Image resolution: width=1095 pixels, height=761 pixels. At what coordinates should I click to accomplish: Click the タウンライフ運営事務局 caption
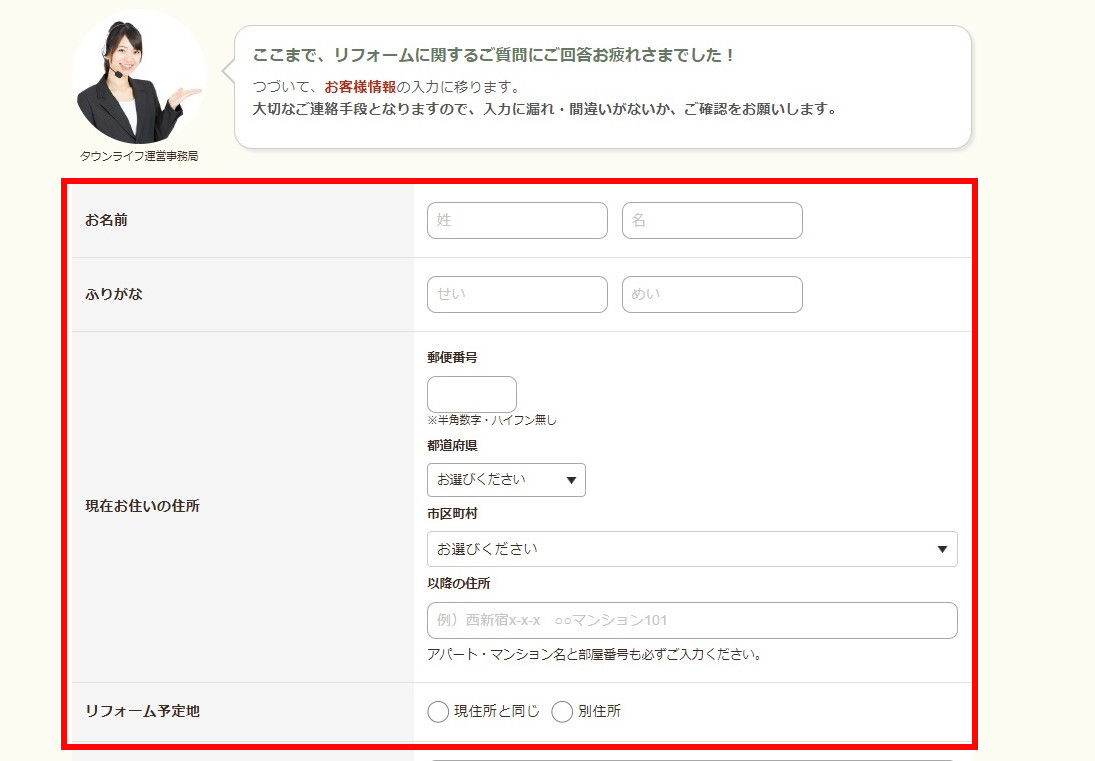139,157
